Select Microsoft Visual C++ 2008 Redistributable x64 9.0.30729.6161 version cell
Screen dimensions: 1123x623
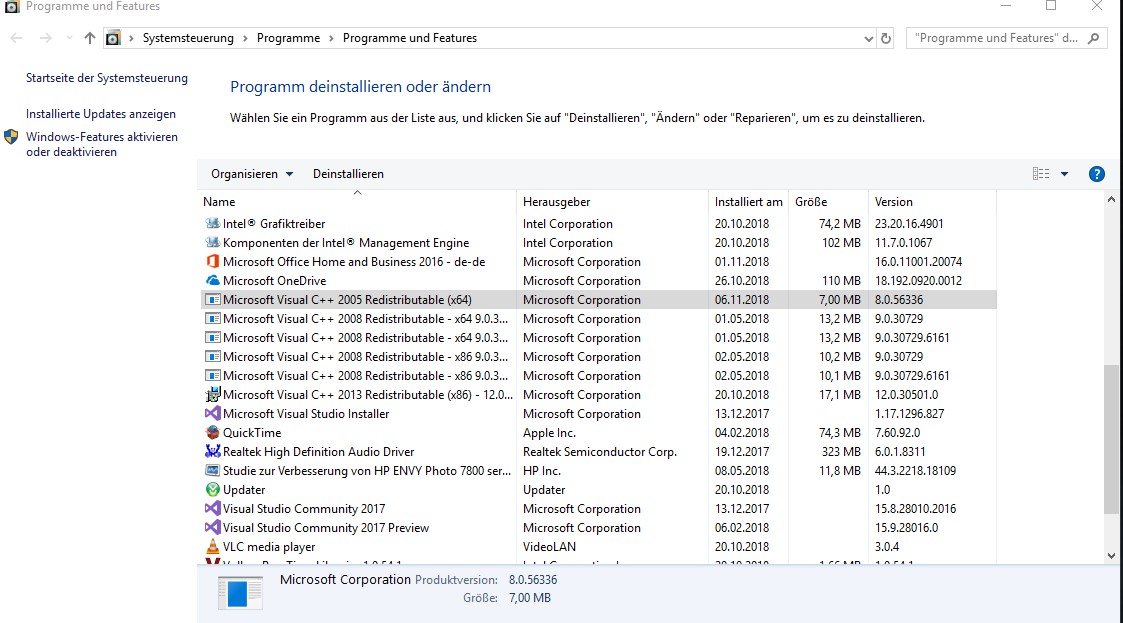click(x=912, y=338)
